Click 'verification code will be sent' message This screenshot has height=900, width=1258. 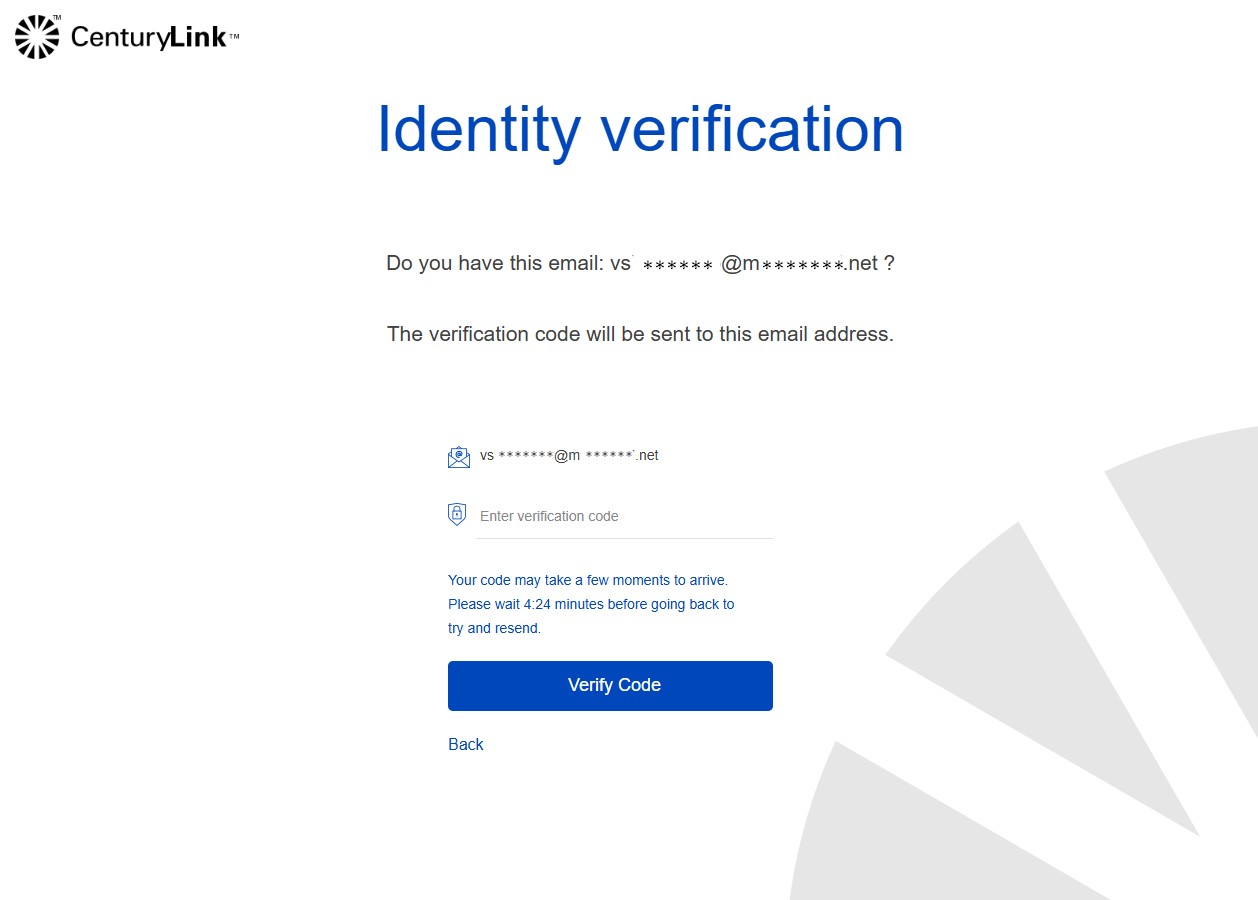[x=640, y=334]
